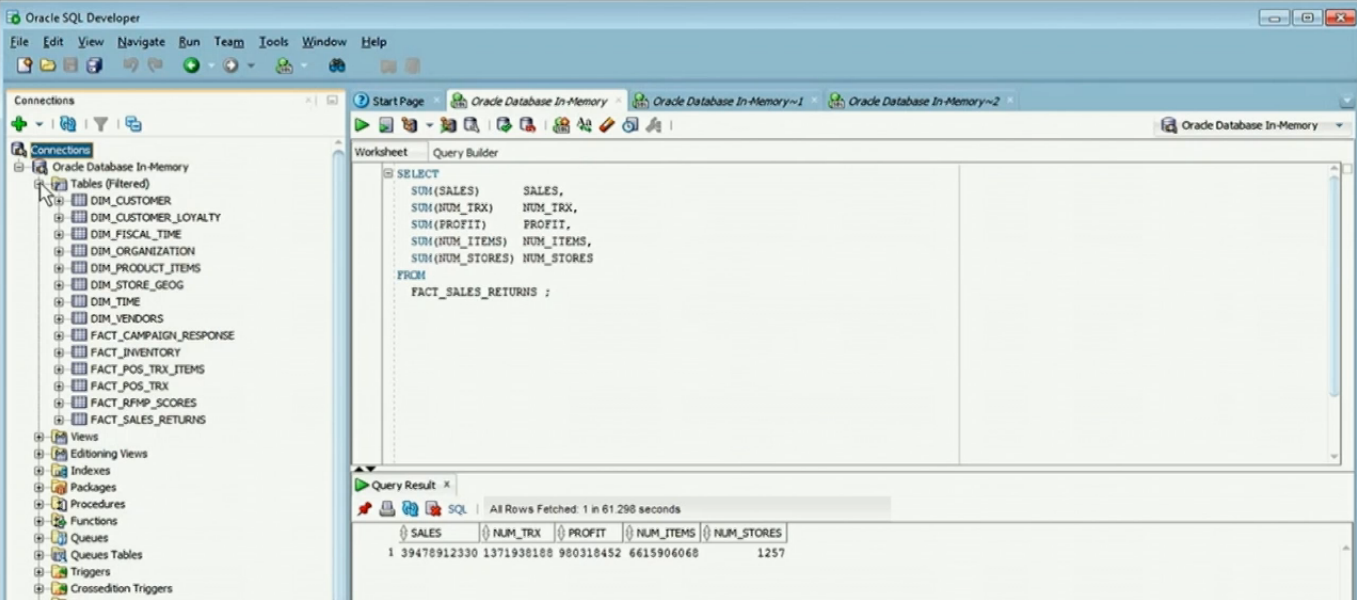
Task: Click the Unshared SQL Worksheet icon
Action: click(561, 125)
